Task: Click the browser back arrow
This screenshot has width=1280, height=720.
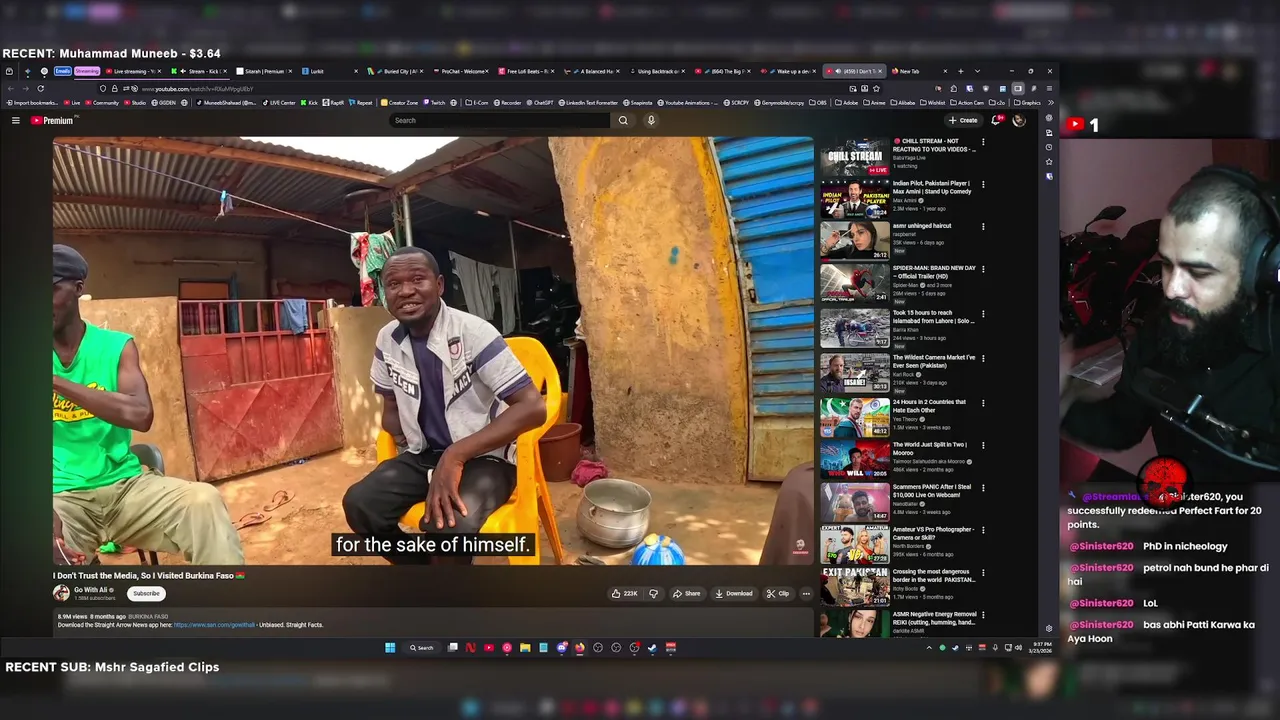Action: click(9, 88)
